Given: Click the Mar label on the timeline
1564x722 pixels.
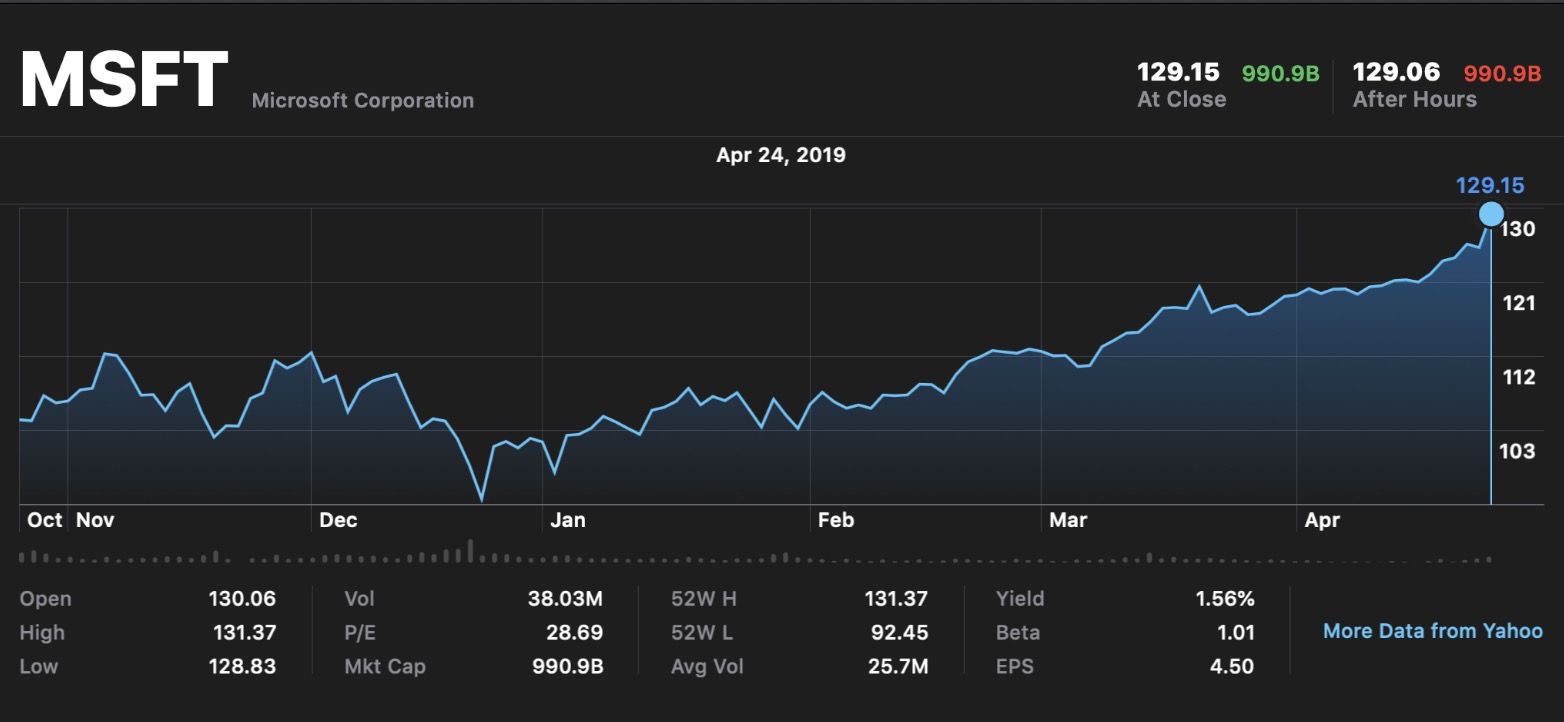Looking at the screenshot, I should [x=1068, y=520].
